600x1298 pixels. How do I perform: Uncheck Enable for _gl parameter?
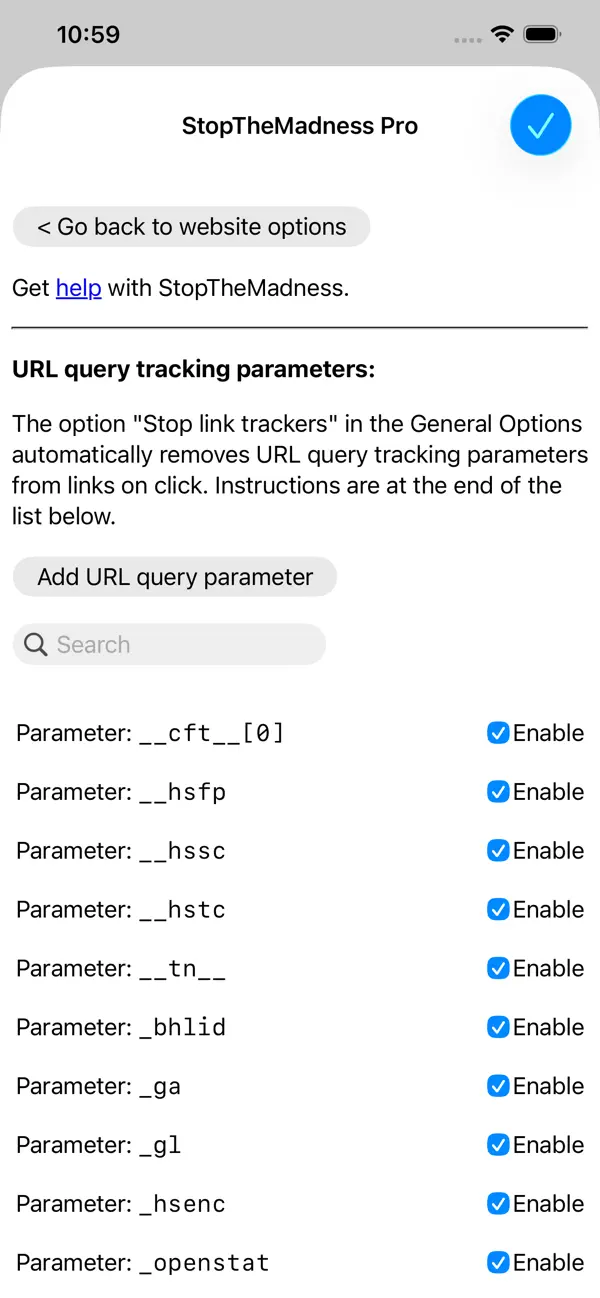click(498, 1145)
